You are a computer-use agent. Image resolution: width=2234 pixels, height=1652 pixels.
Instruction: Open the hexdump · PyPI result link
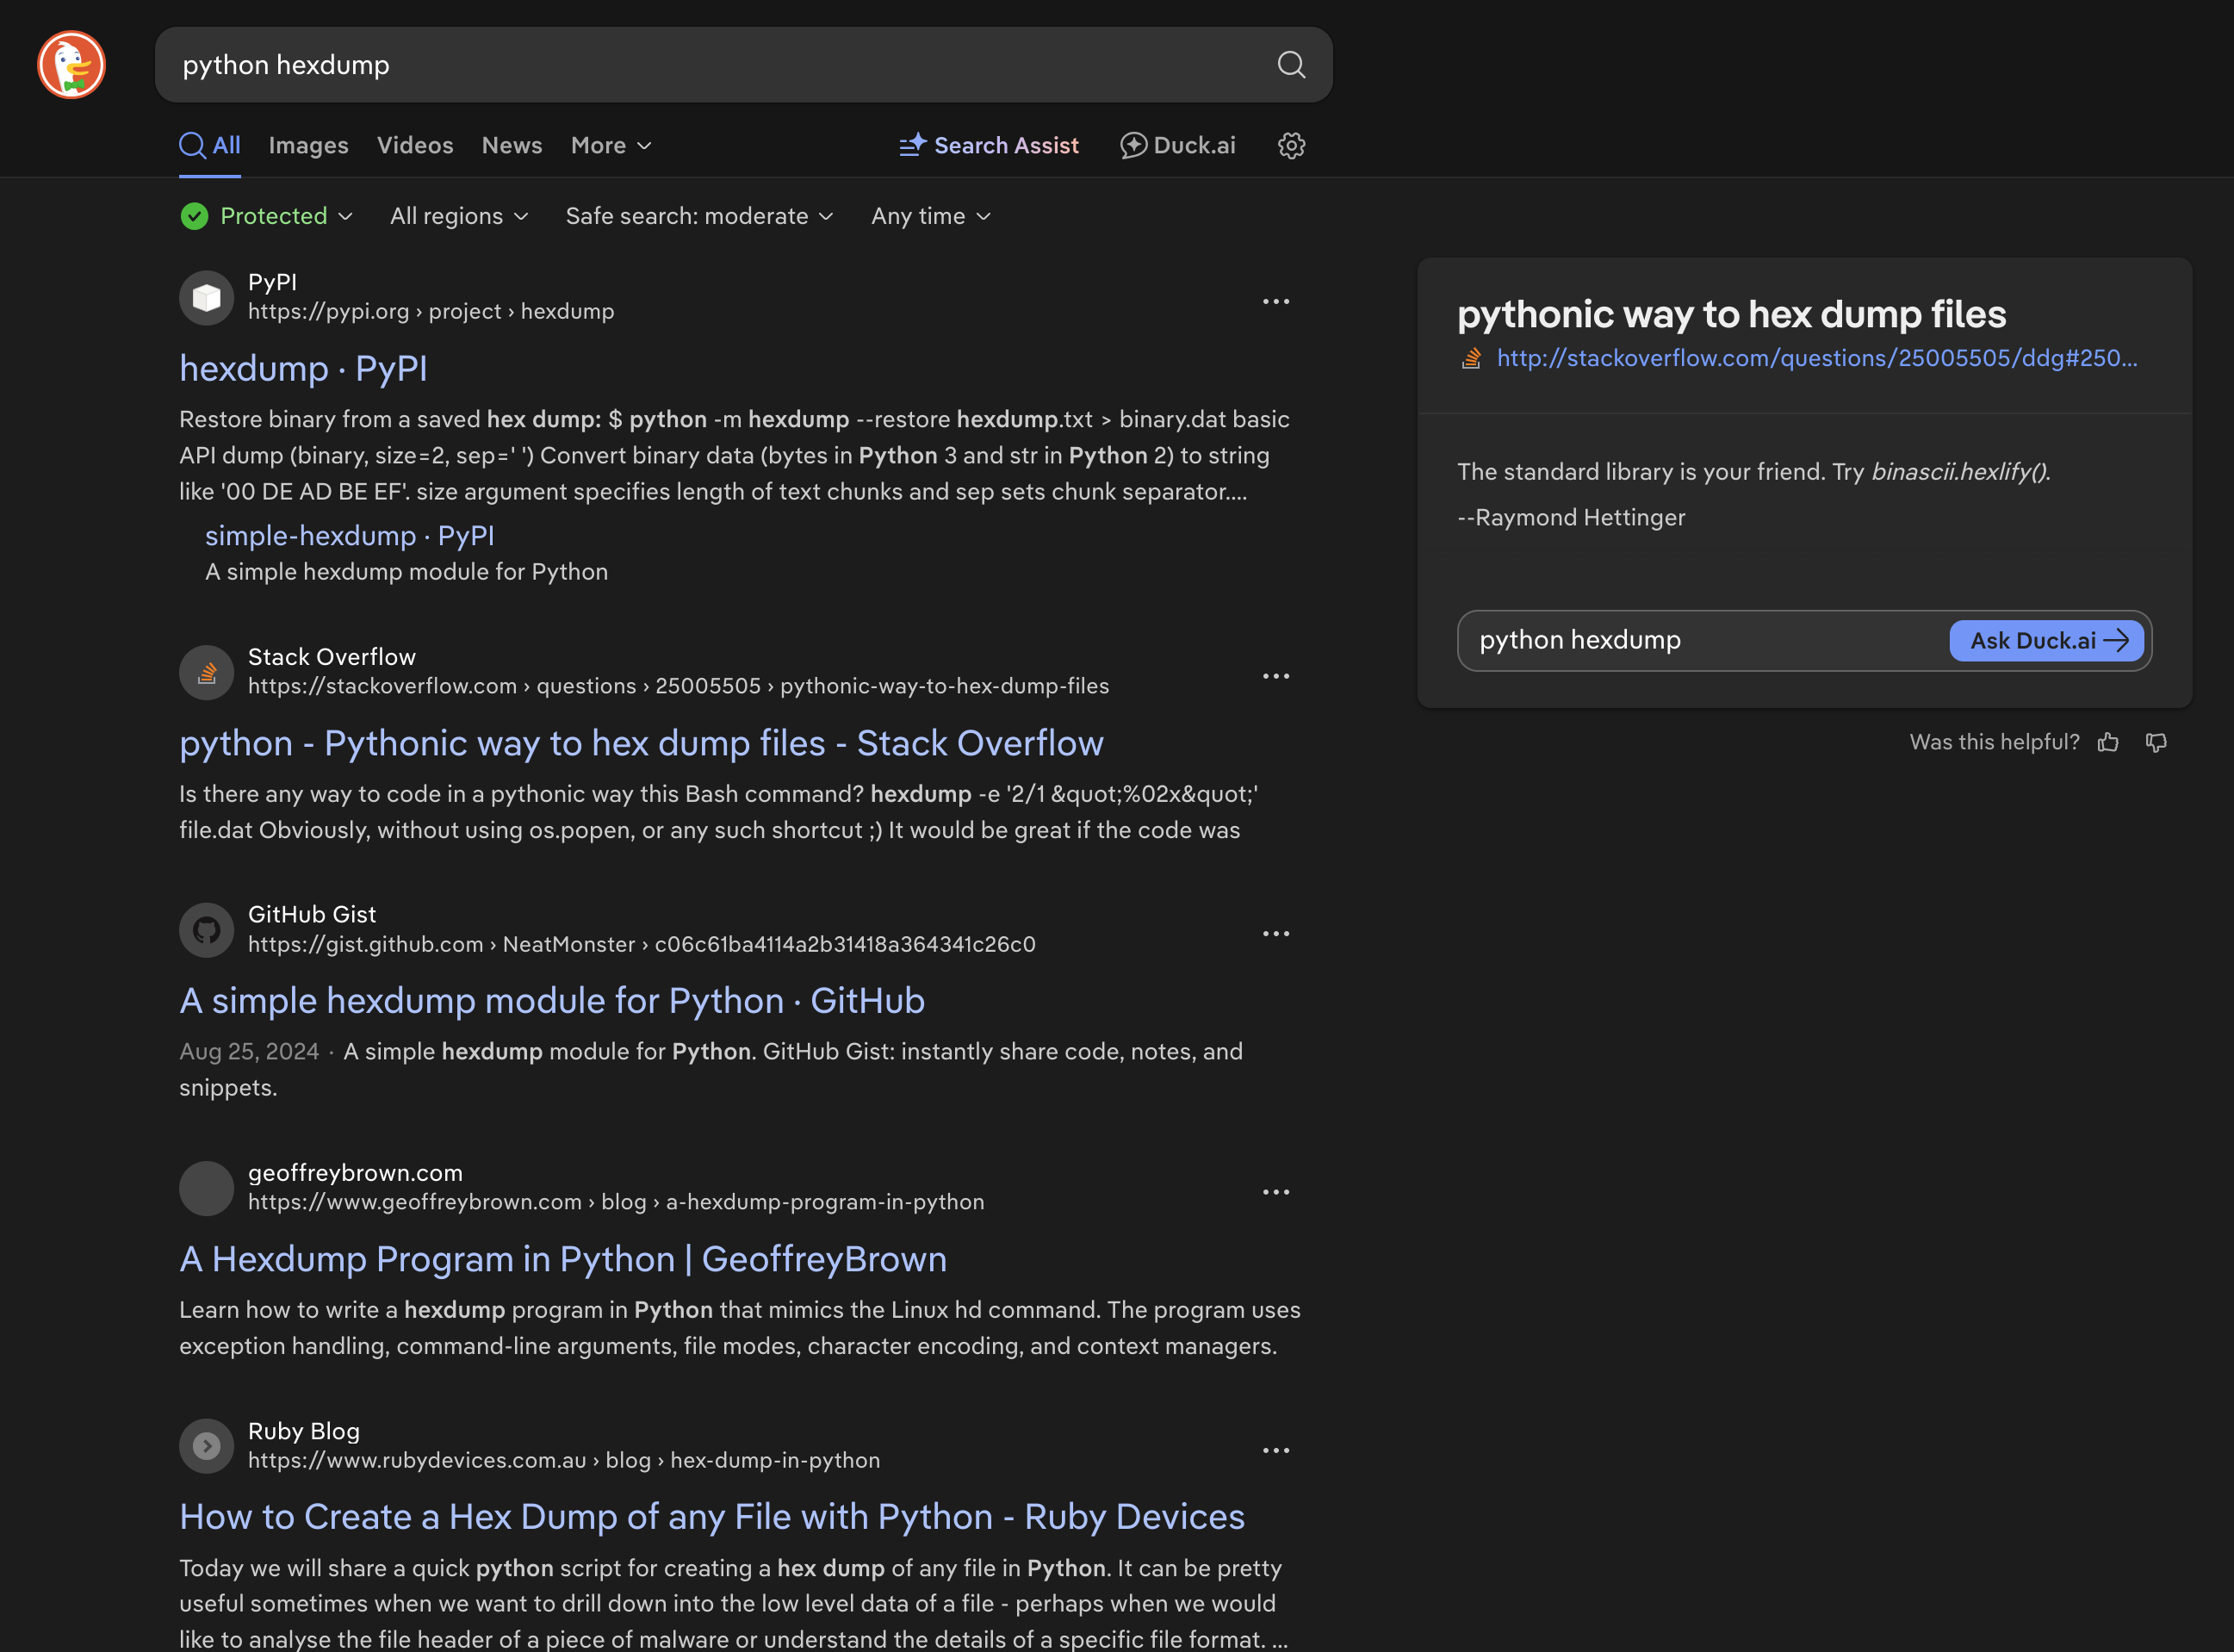click(303, 369)
